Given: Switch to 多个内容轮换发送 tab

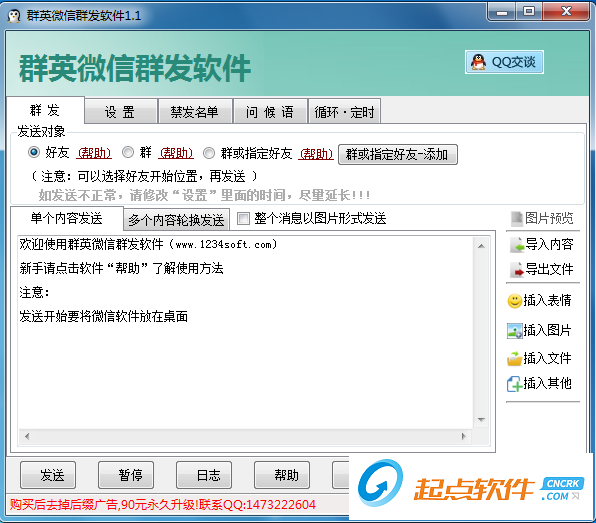Looking at the screenshot, I should pos(176,220).
